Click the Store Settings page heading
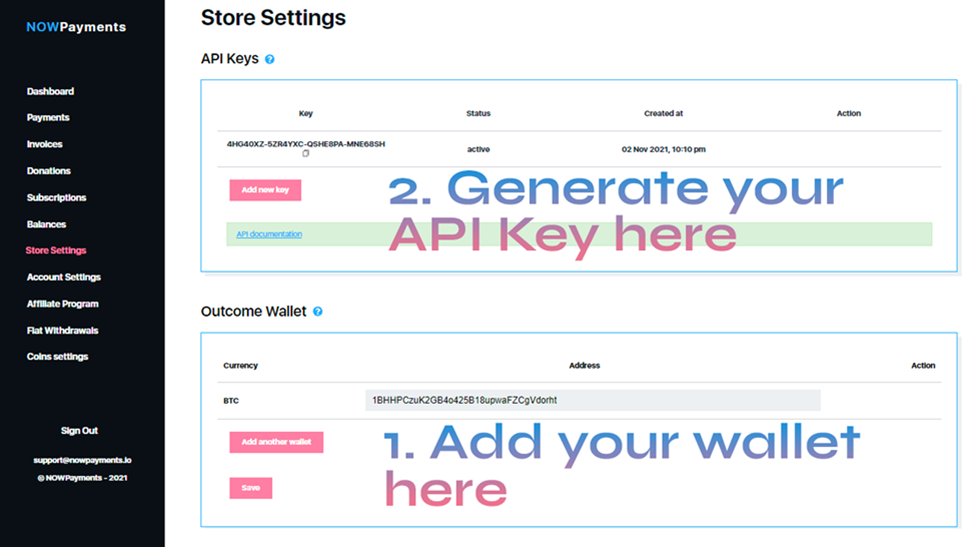Screen dimensions: 975x547 click(273, 17)
